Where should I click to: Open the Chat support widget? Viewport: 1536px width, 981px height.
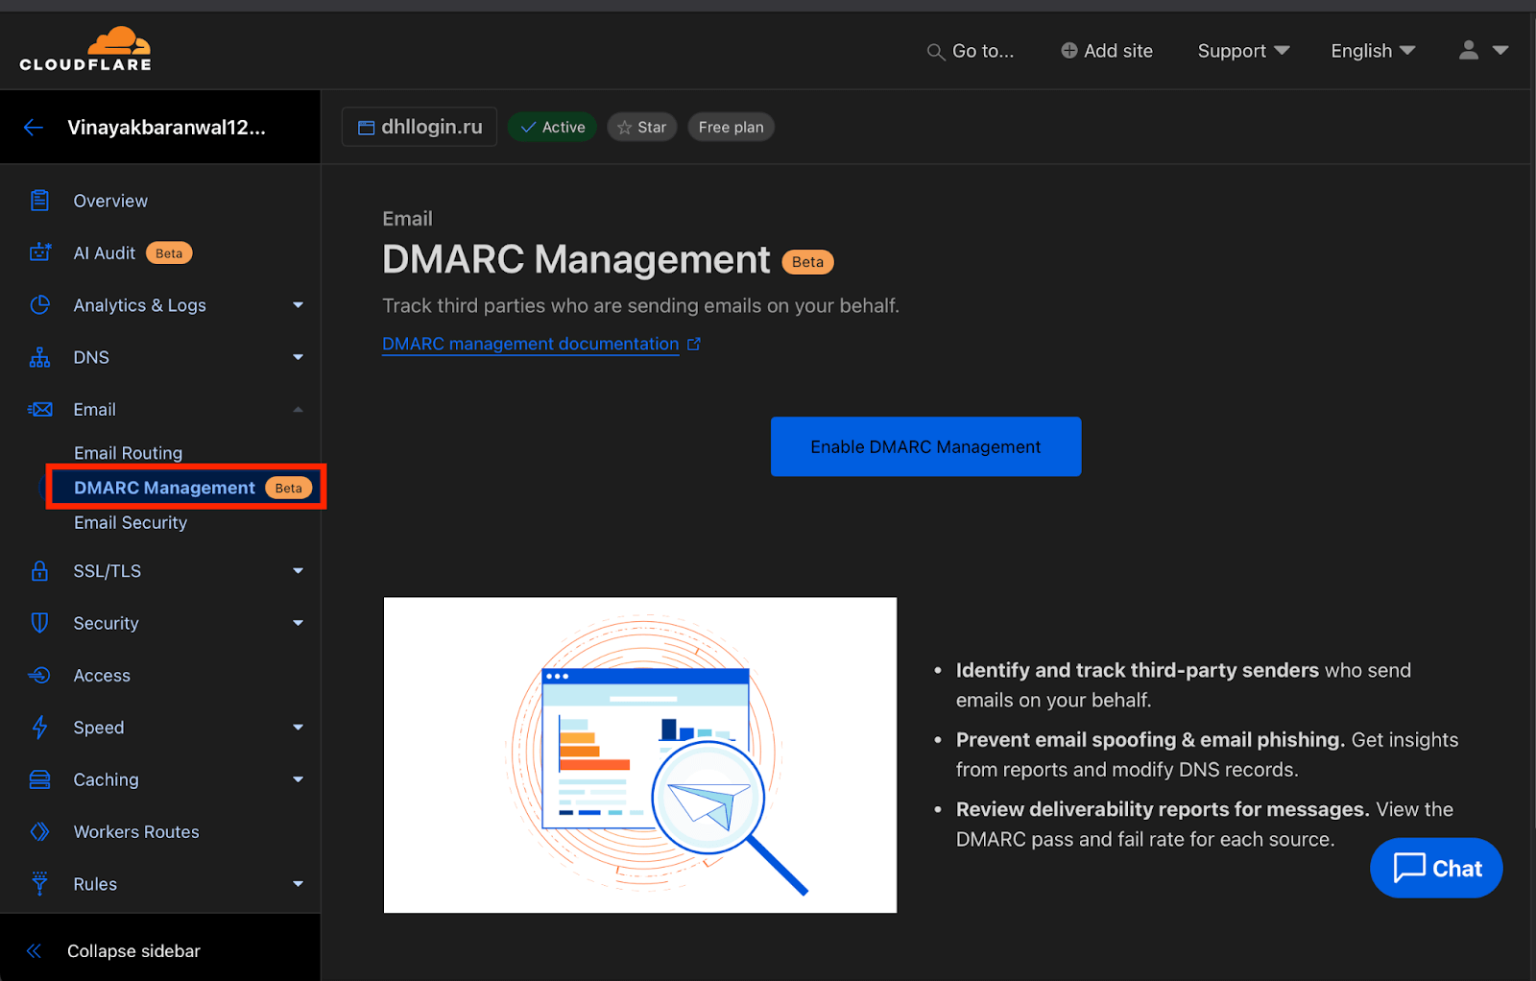(1436, 868)
